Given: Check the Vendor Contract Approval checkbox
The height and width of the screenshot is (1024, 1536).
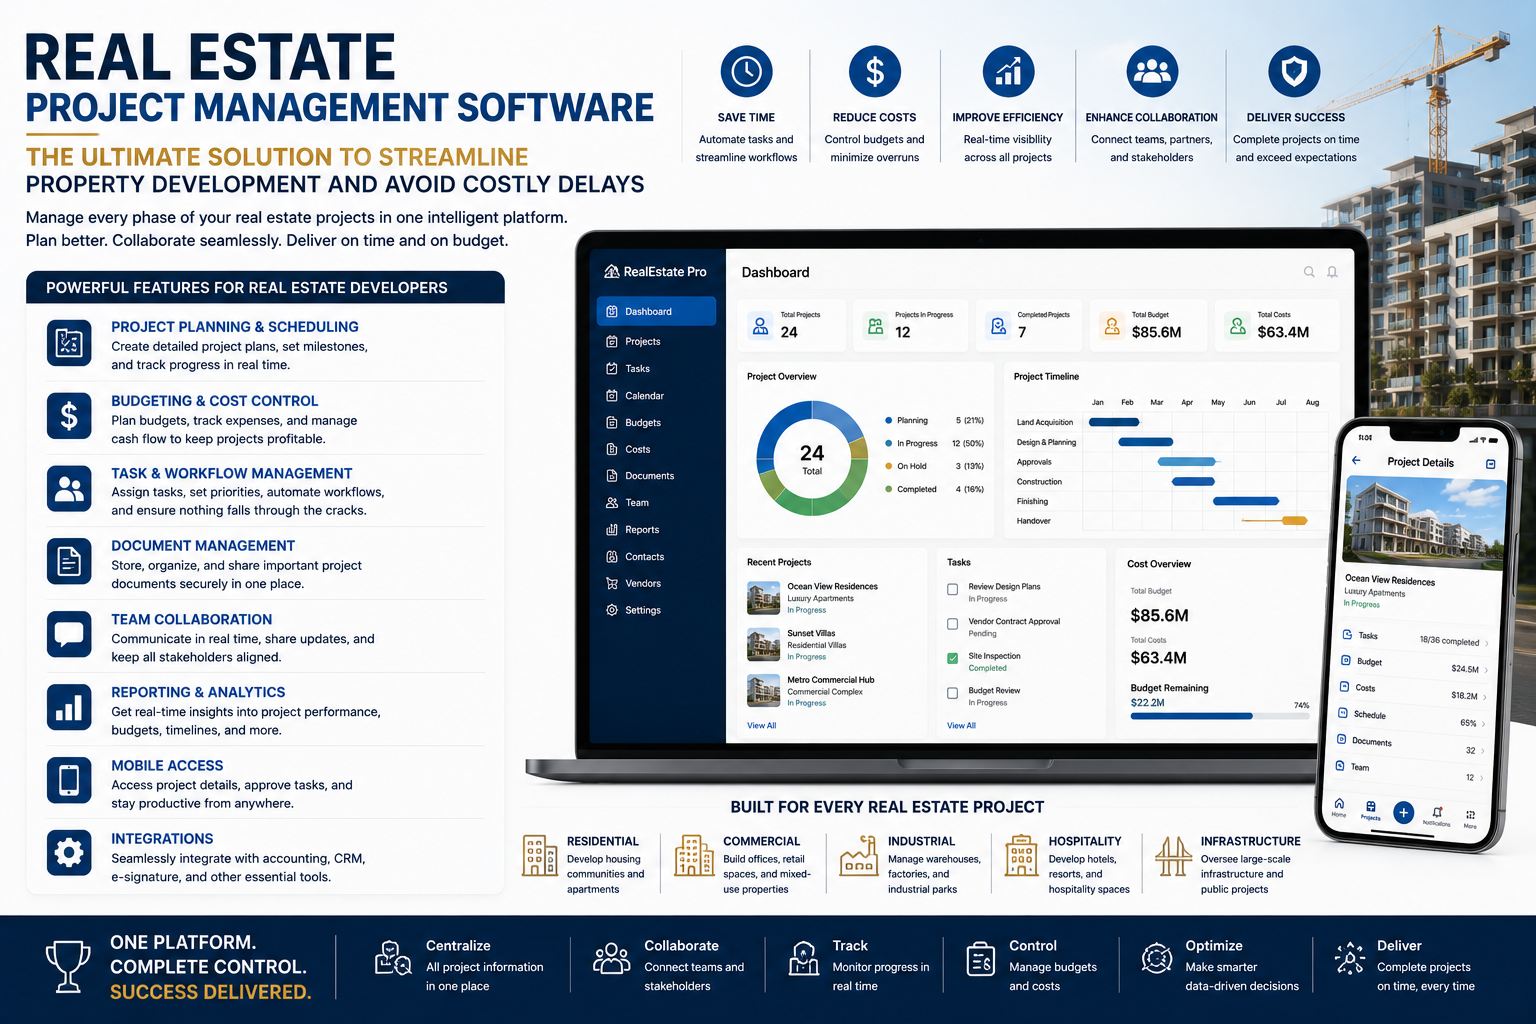Looking at the screenshot, I should click(953, 624).
